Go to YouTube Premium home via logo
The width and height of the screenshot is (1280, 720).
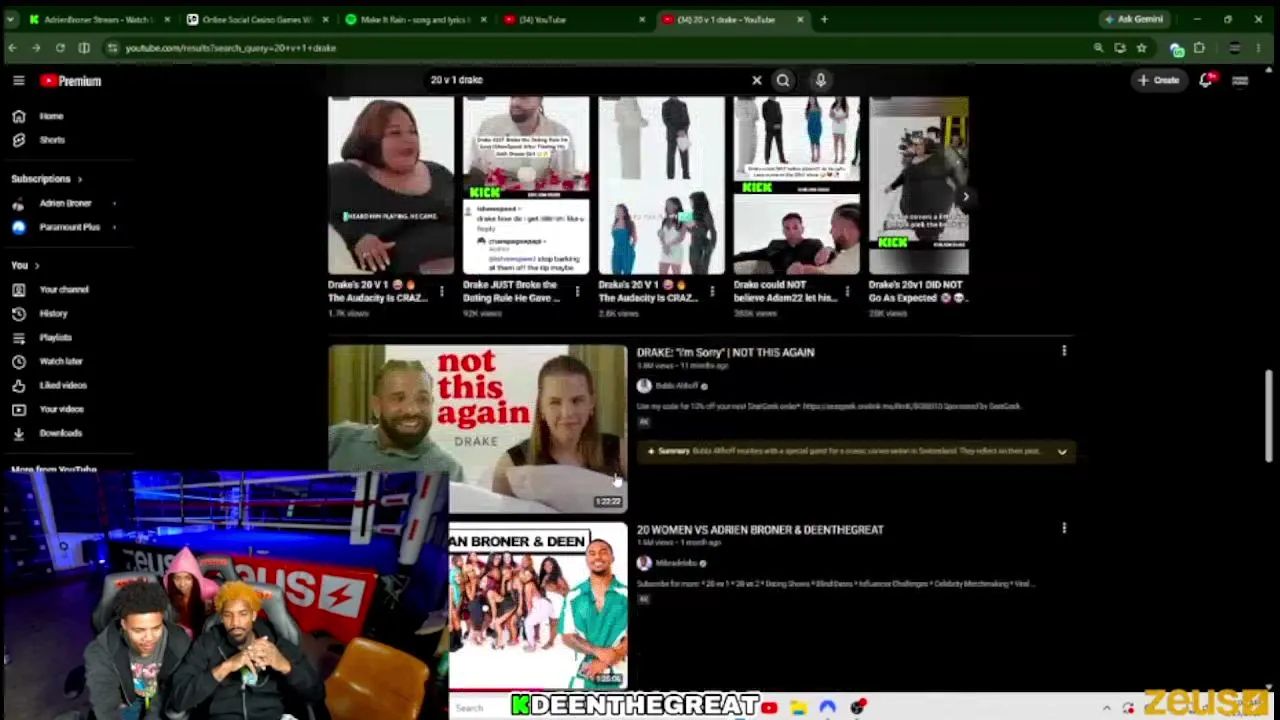(x=71, y=81)
